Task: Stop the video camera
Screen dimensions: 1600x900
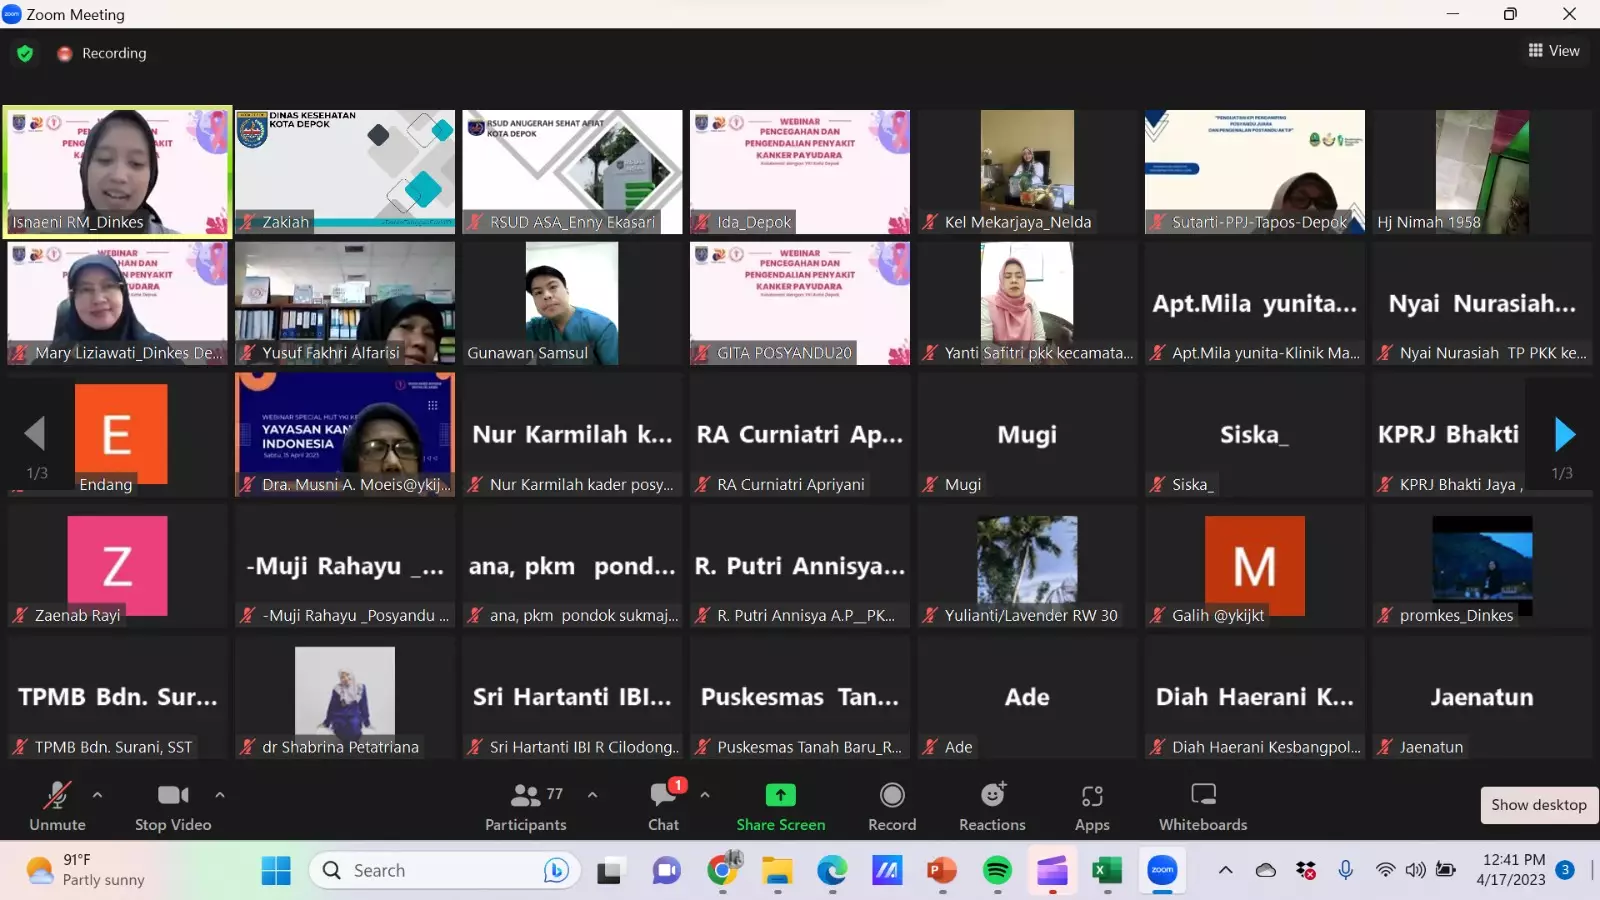Action: (x=173, y=805)
